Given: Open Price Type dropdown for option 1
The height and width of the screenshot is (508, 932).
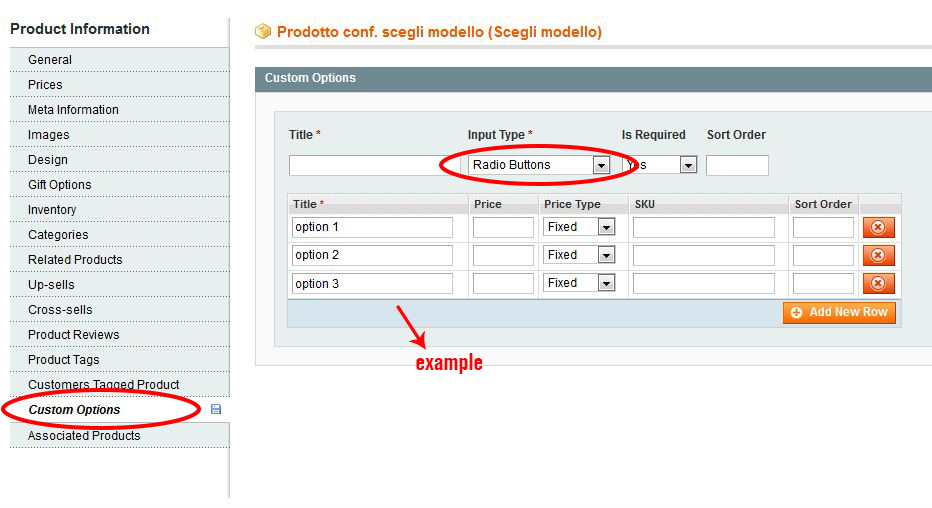Looking at the screenshot, I should tap(579, 228).
